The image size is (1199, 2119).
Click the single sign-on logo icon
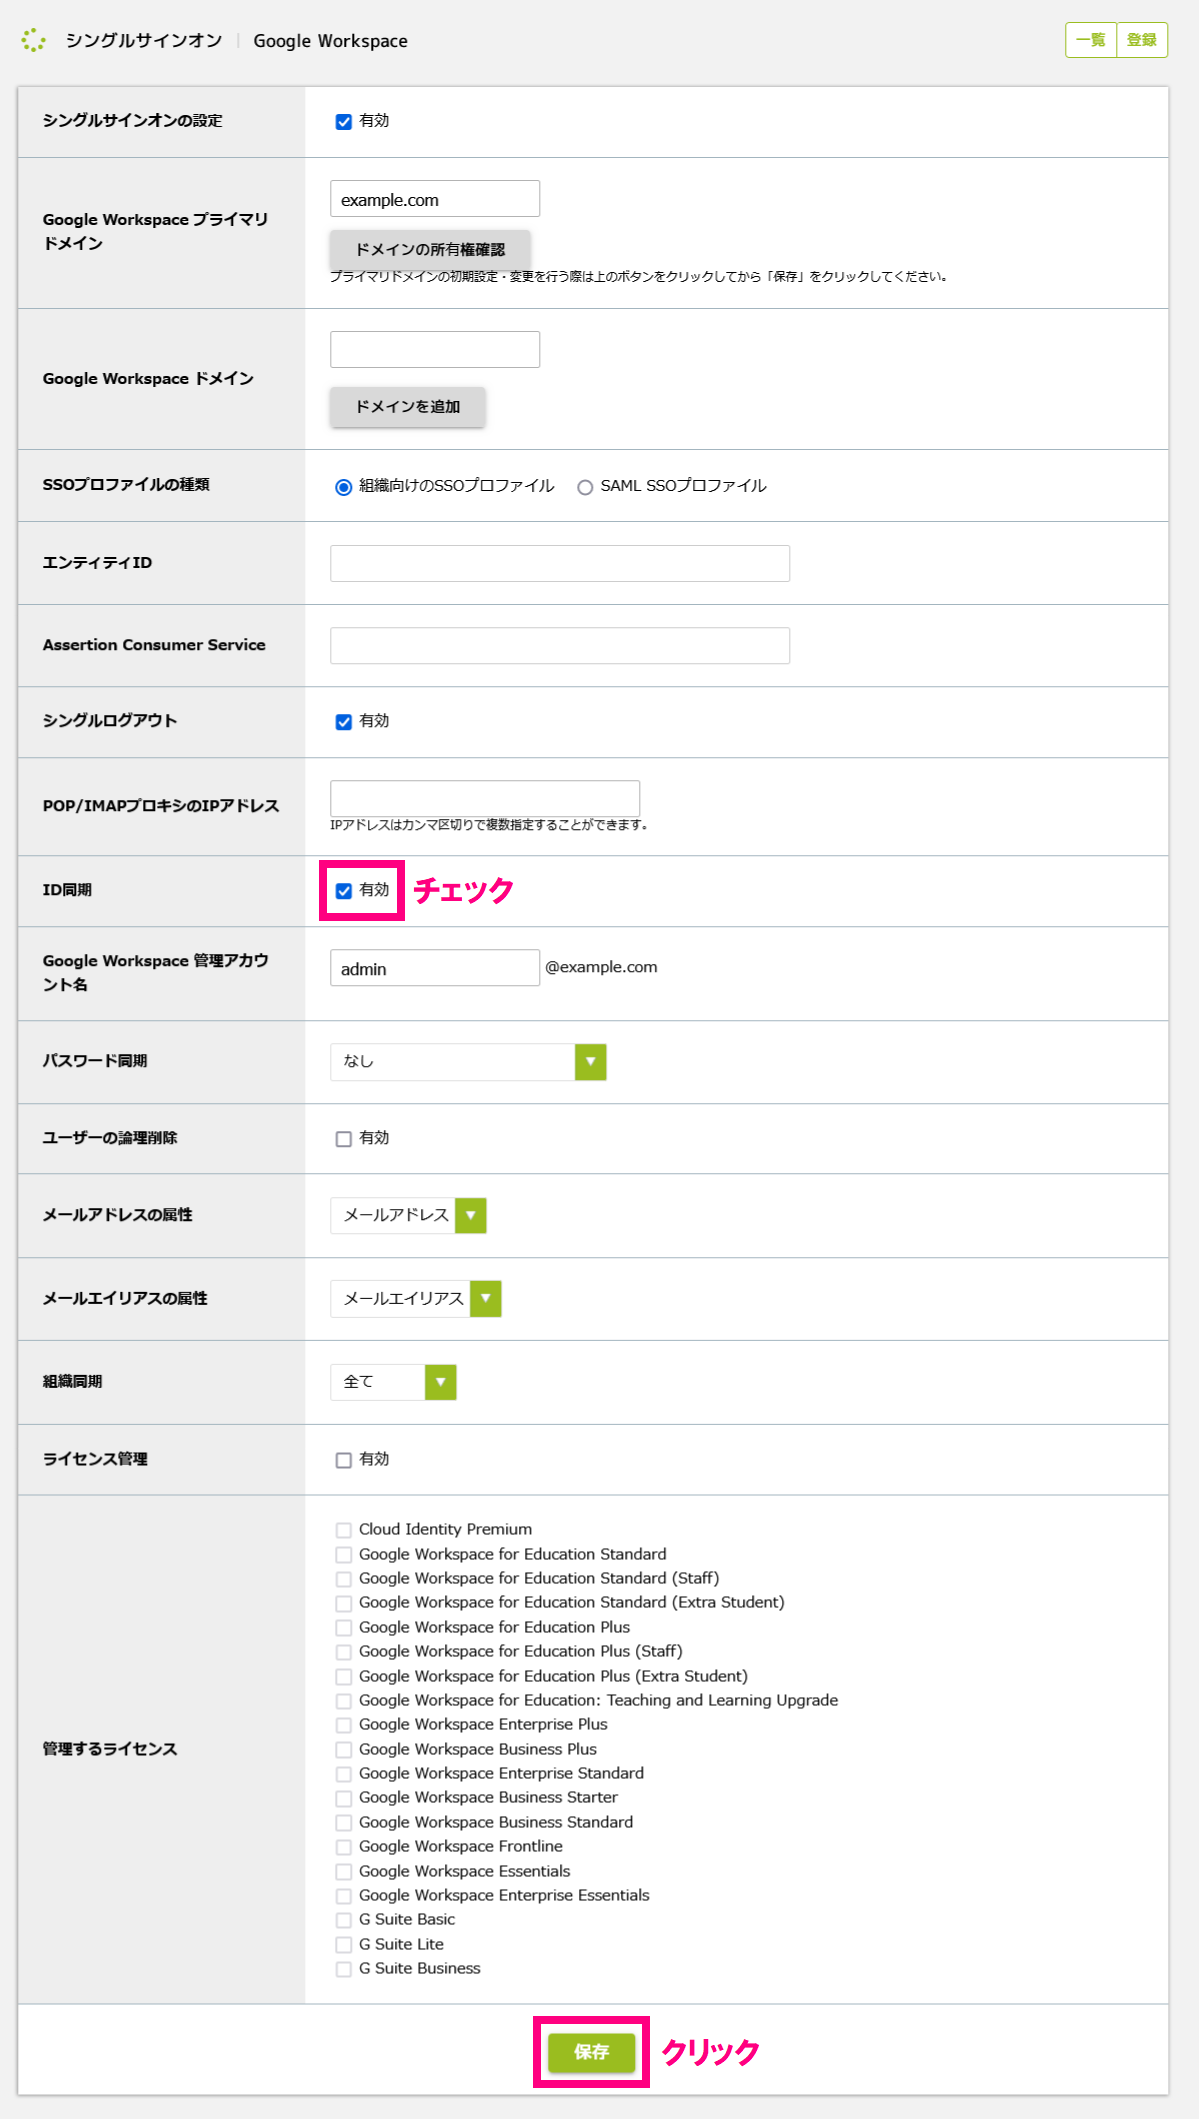coord(34,40)
